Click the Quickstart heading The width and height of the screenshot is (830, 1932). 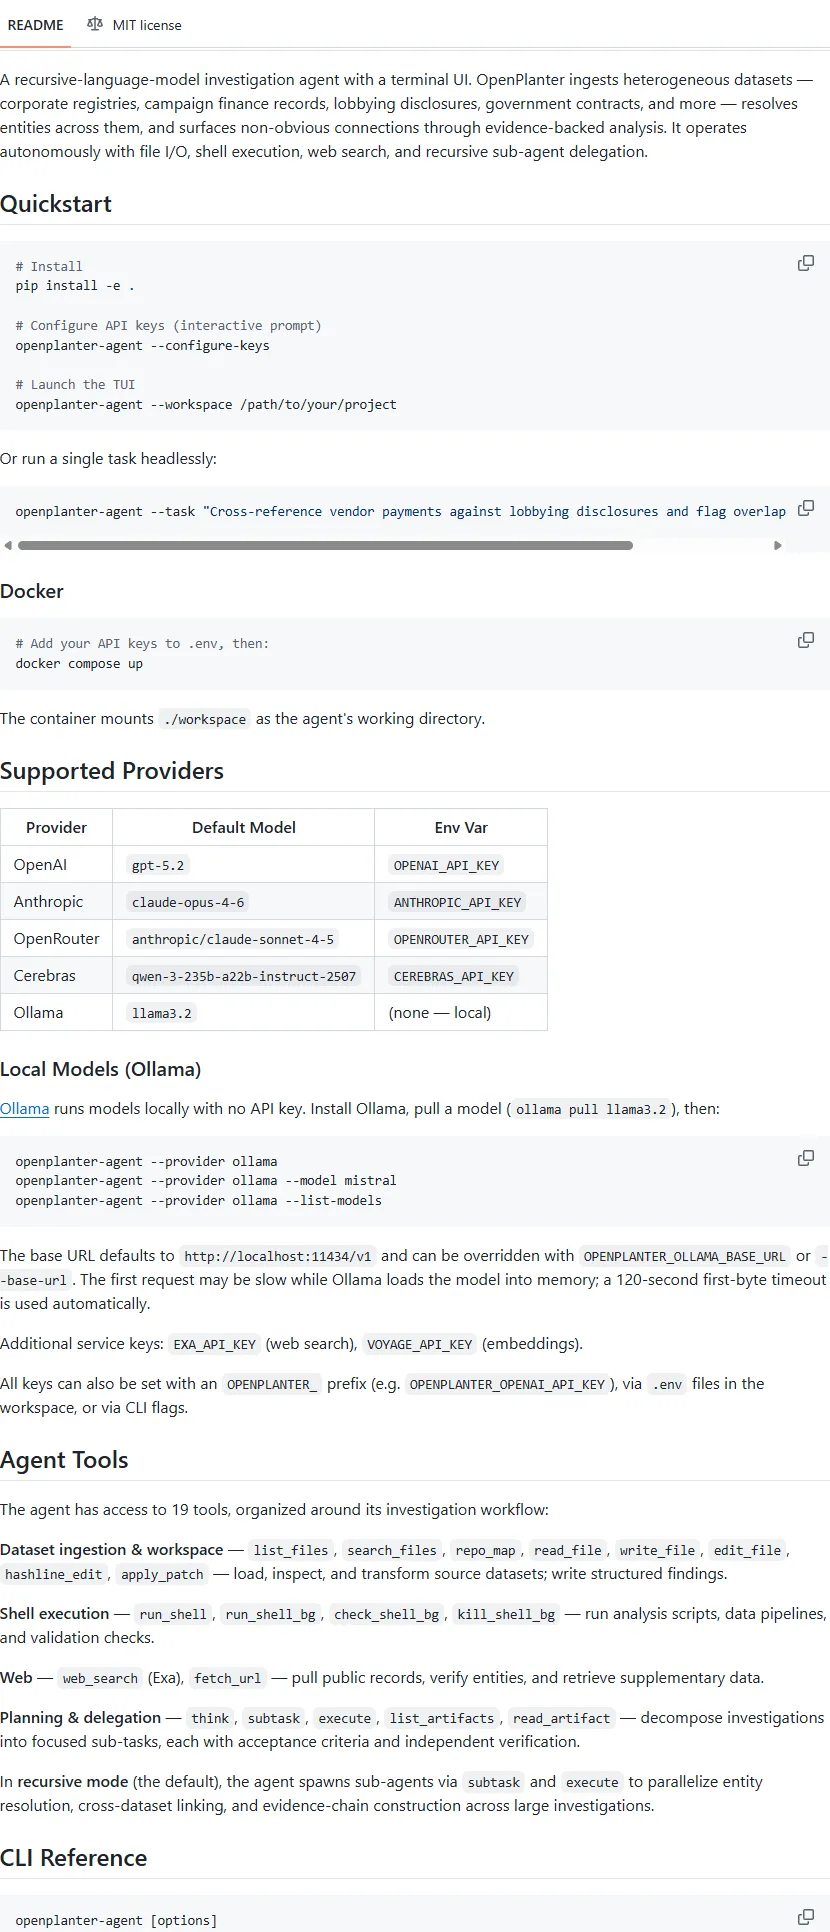[x=56, y=204]
